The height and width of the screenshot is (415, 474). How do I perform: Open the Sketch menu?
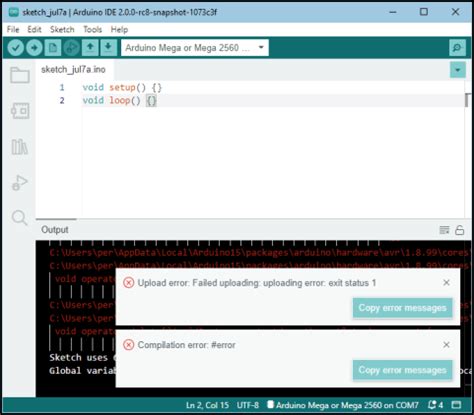click(62, 30)
